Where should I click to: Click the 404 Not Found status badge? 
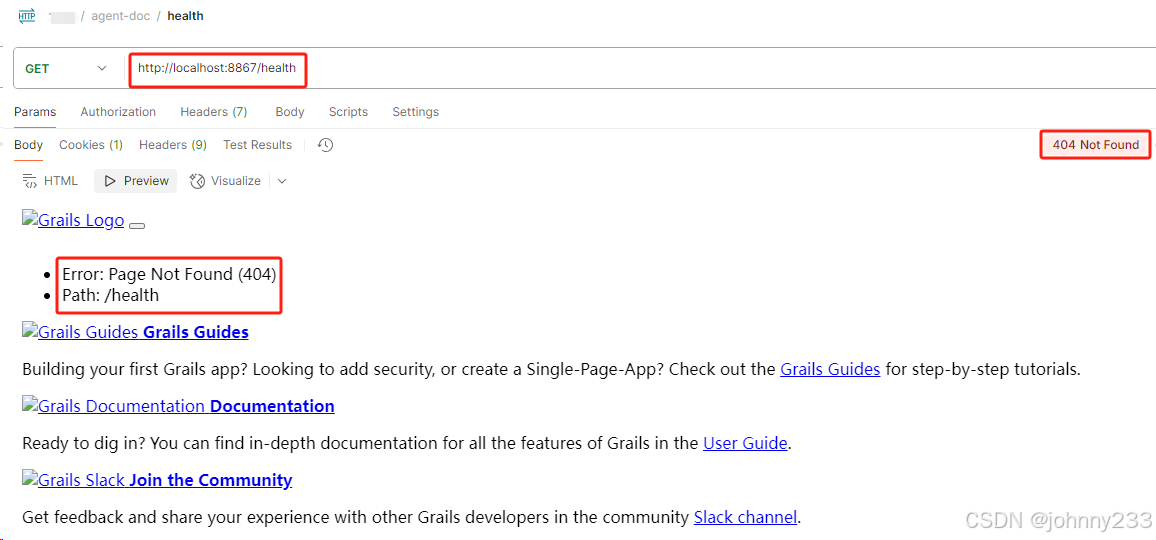1096,145
